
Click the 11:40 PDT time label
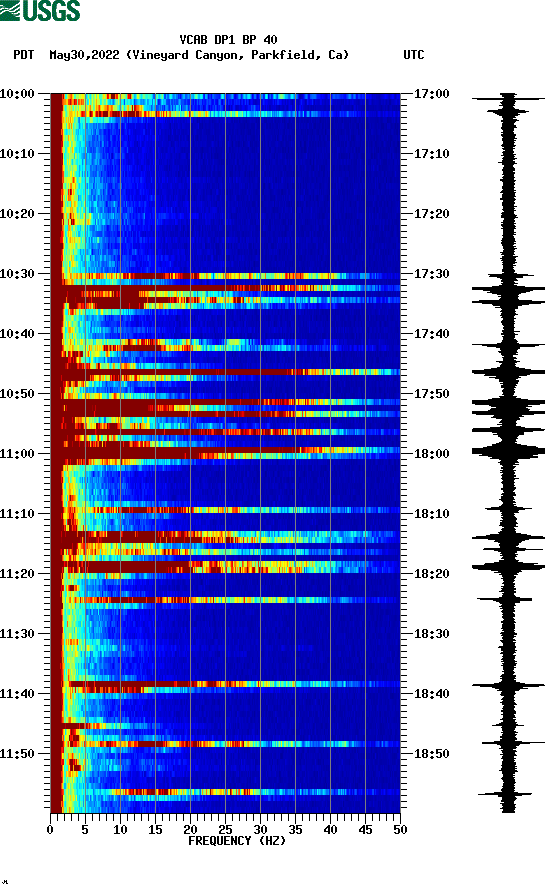tap(17, 694)
